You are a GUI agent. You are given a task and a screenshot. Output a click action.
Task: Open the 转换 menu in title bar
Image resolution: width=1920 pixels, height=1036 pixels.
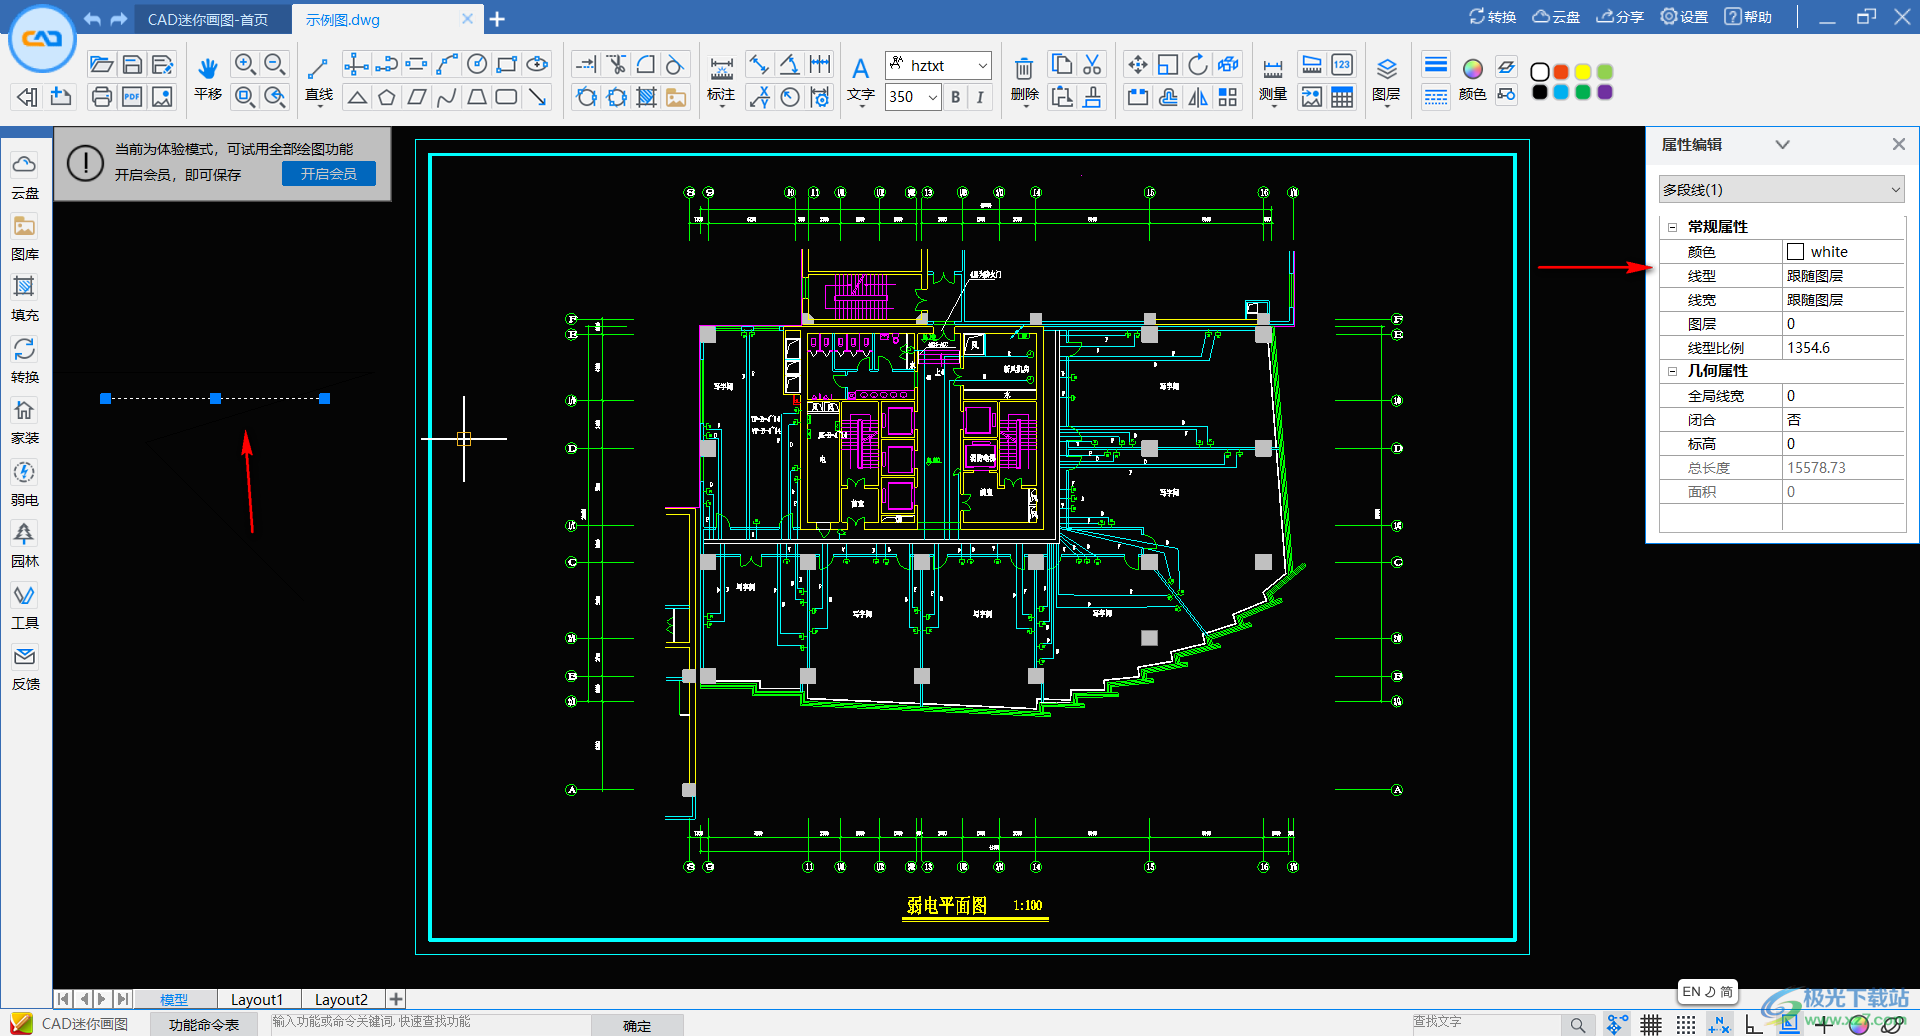click(1492, 17)
